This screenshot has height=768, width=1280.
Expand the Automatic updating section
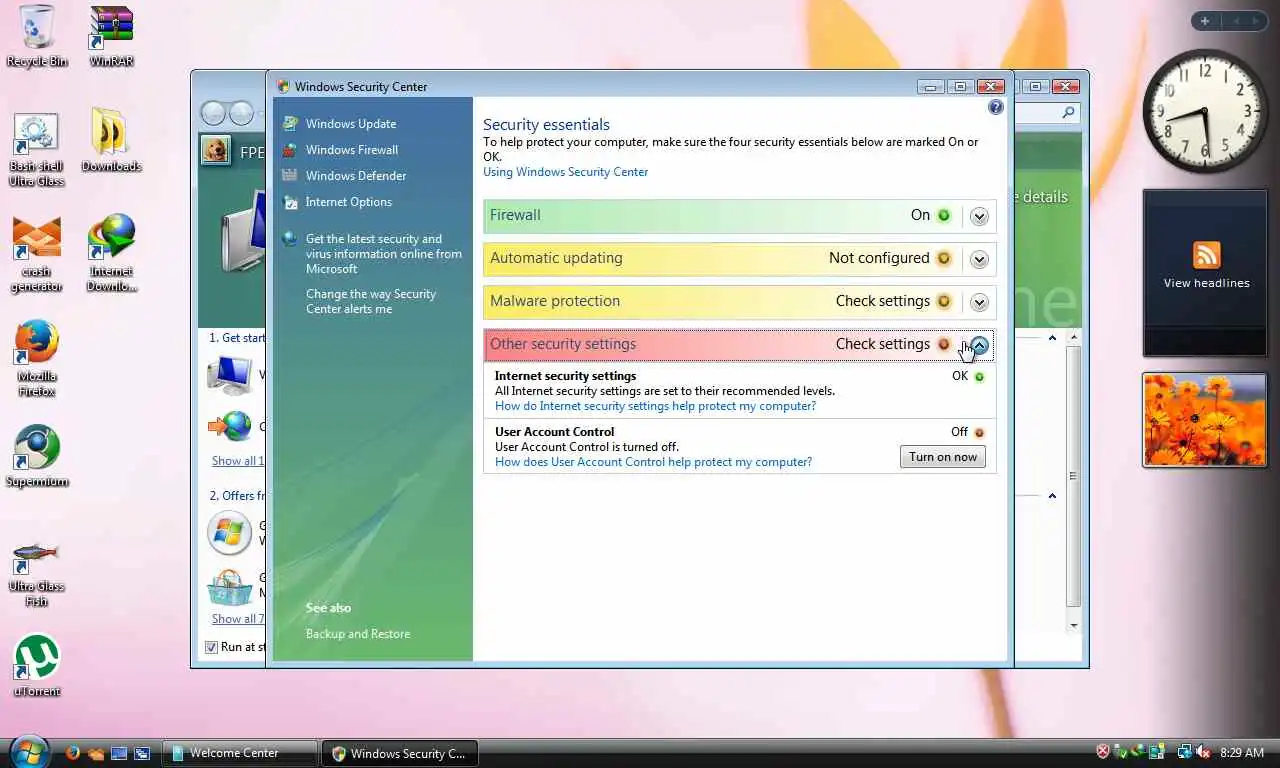979,259
